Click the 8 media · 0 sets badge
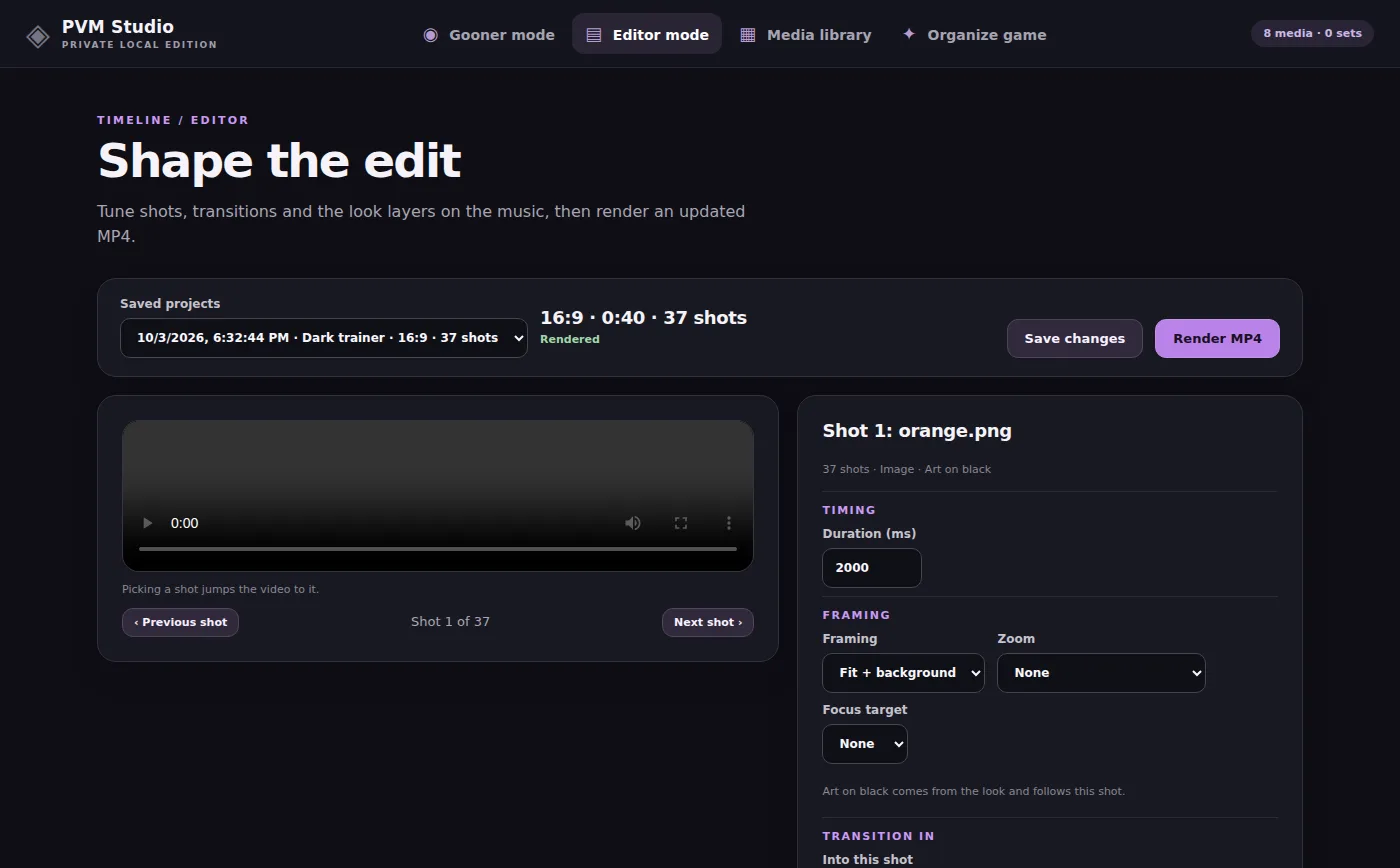The image size is (1400, 868). 1312,33
